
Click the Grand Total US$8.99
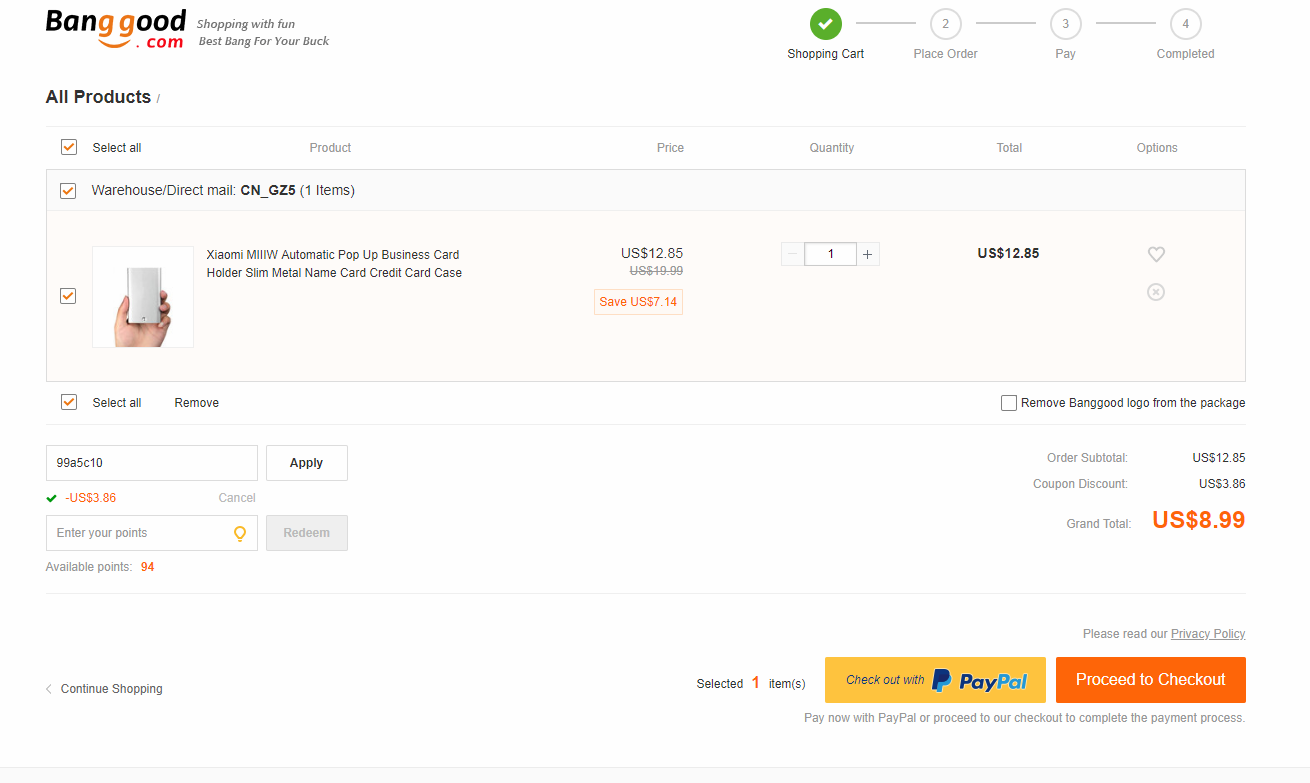1198,520
